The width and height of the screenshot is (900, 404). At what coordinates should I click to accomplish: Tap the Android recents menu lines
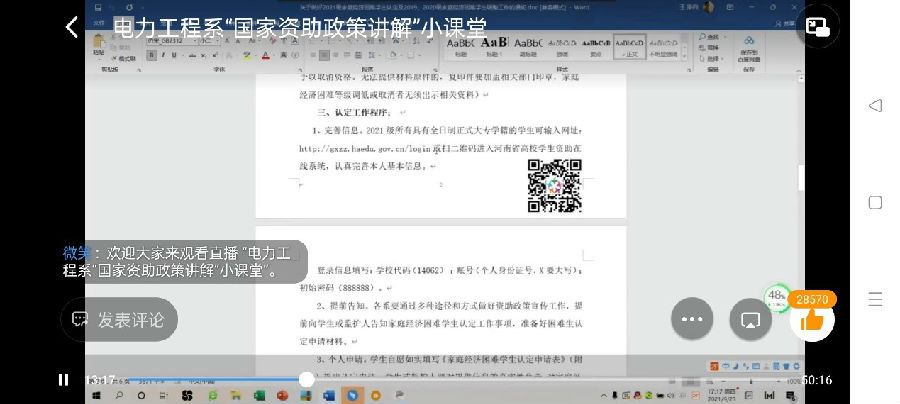pyautogui.click(x=875, y=299)
